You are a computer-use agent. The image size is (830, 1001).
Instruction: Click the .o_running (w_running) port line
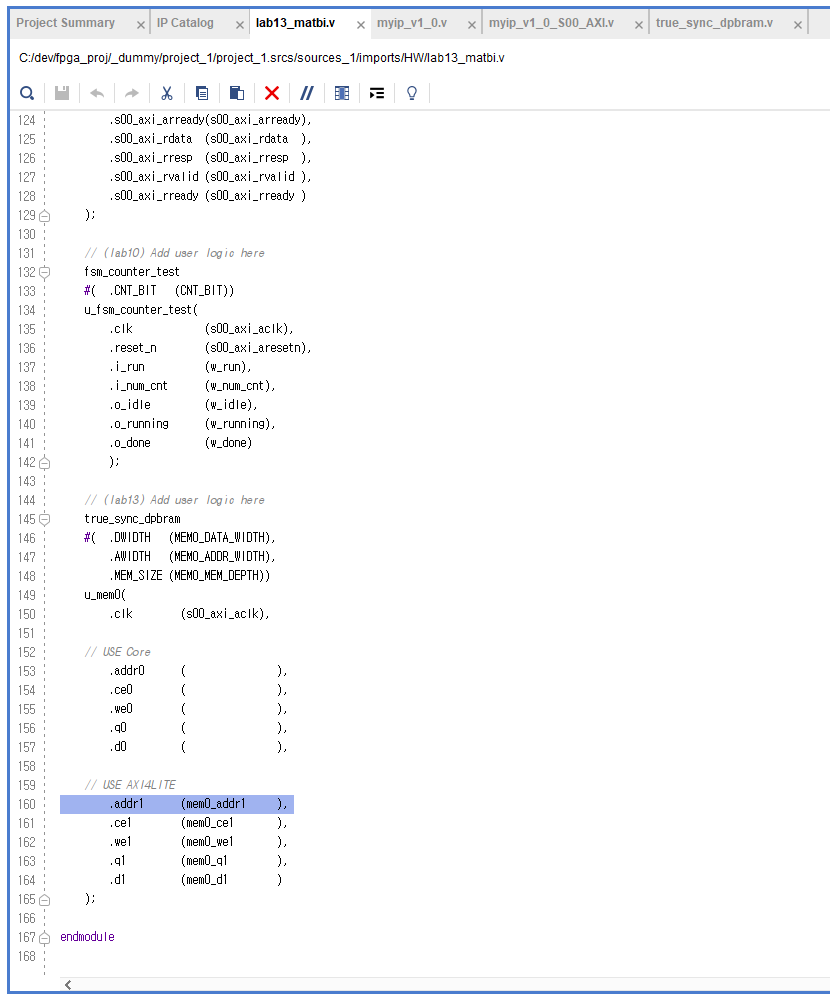[x=192, y=424]
